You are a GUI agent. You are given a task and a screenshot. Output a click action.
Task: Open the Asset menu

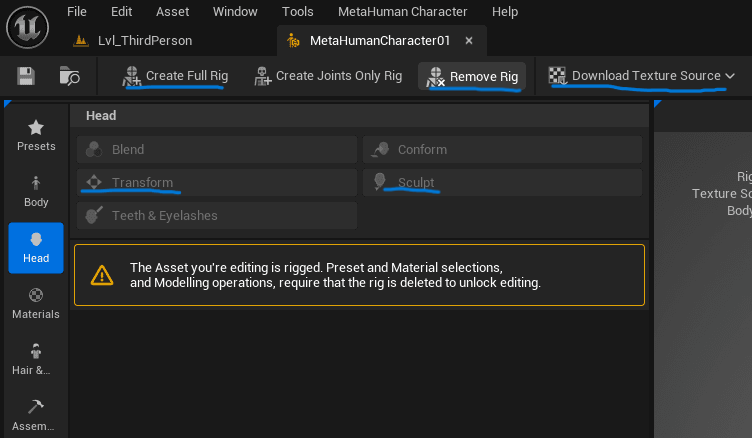[172, 12]
